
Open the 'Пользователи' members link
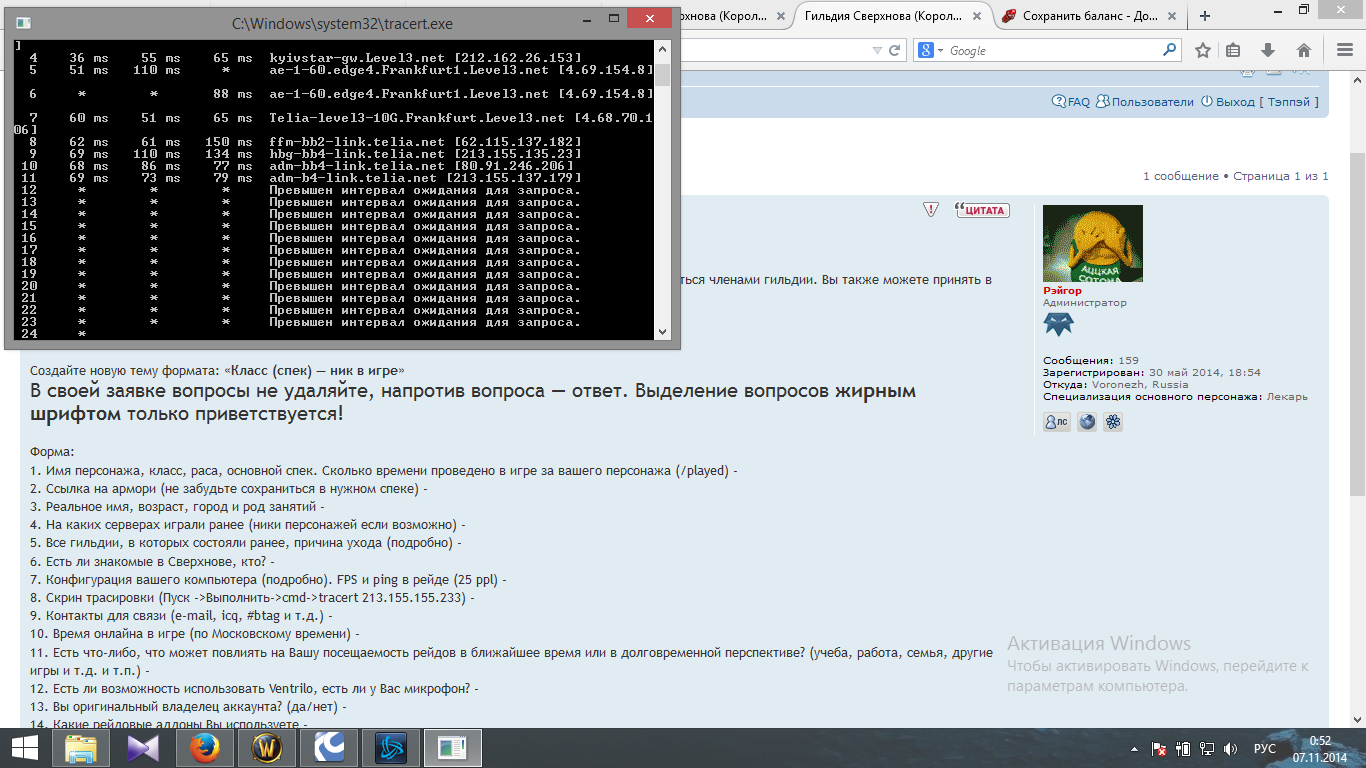coord(1145,101)
